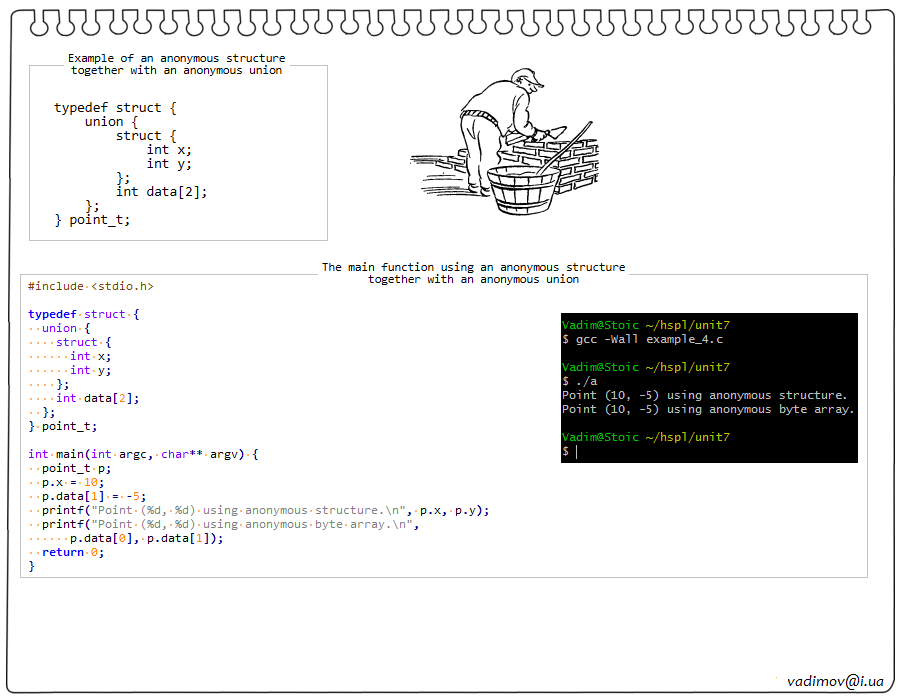Click the int main function signature

point(143,454)
